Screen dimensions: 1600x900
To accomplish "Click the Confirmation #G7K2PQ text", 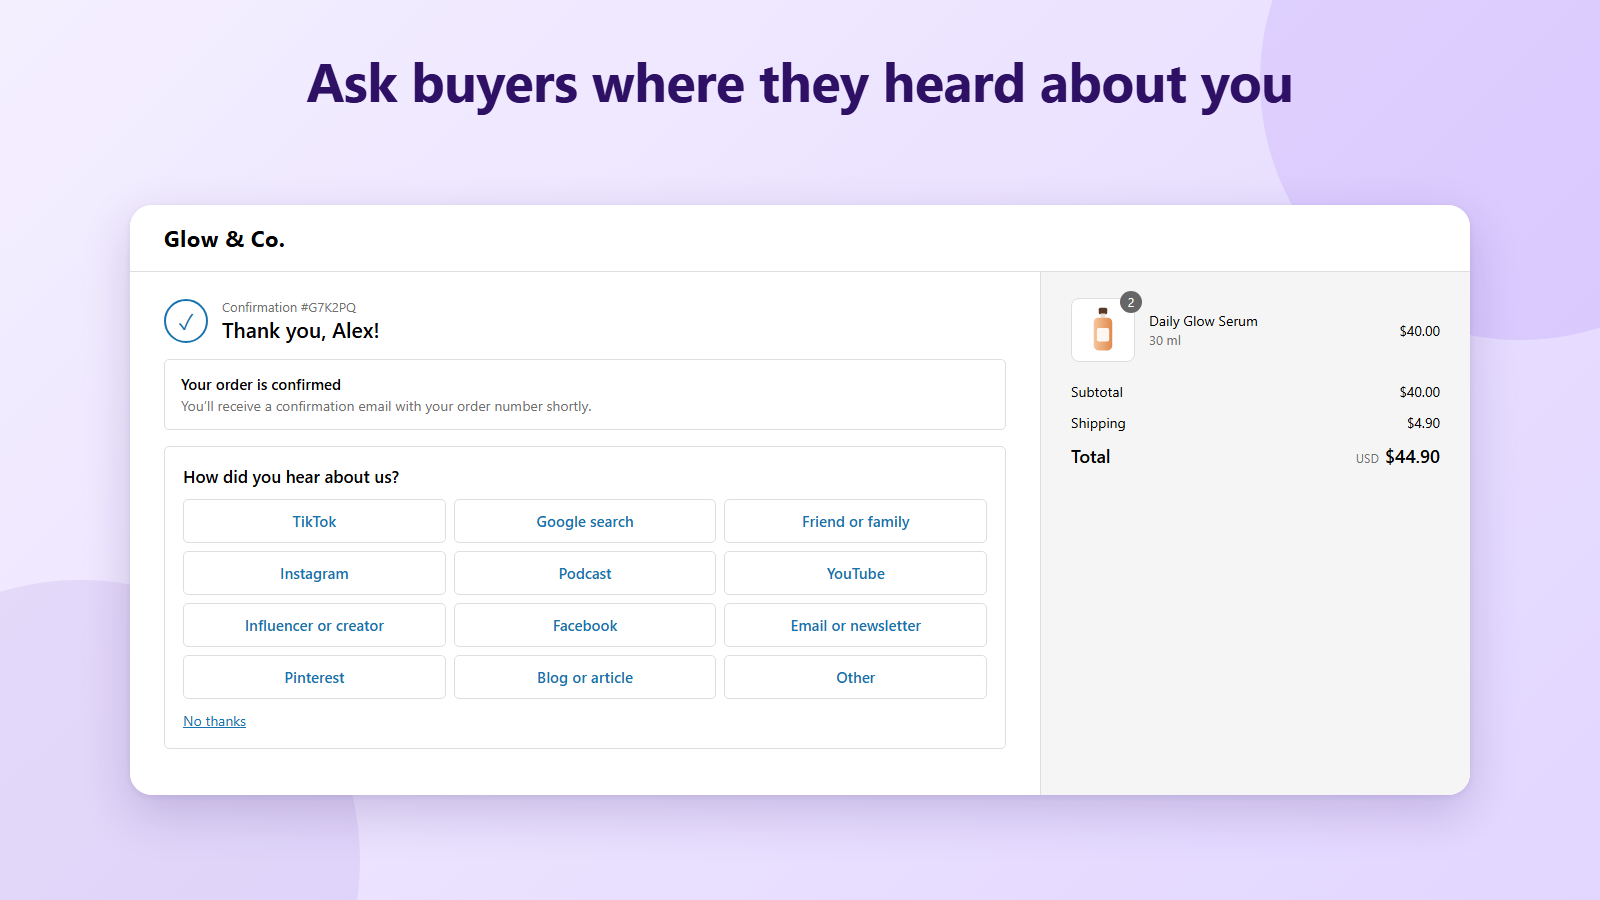I will [x=289, y=307].
